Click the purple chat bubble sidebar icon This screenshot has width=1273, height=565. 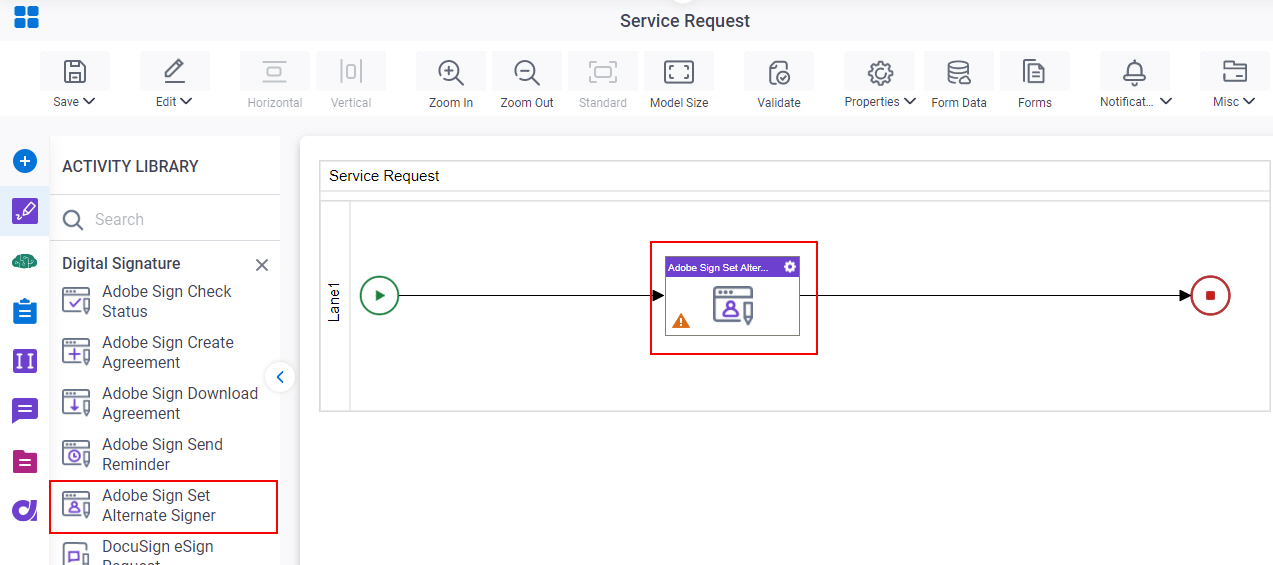coord(25,411)
